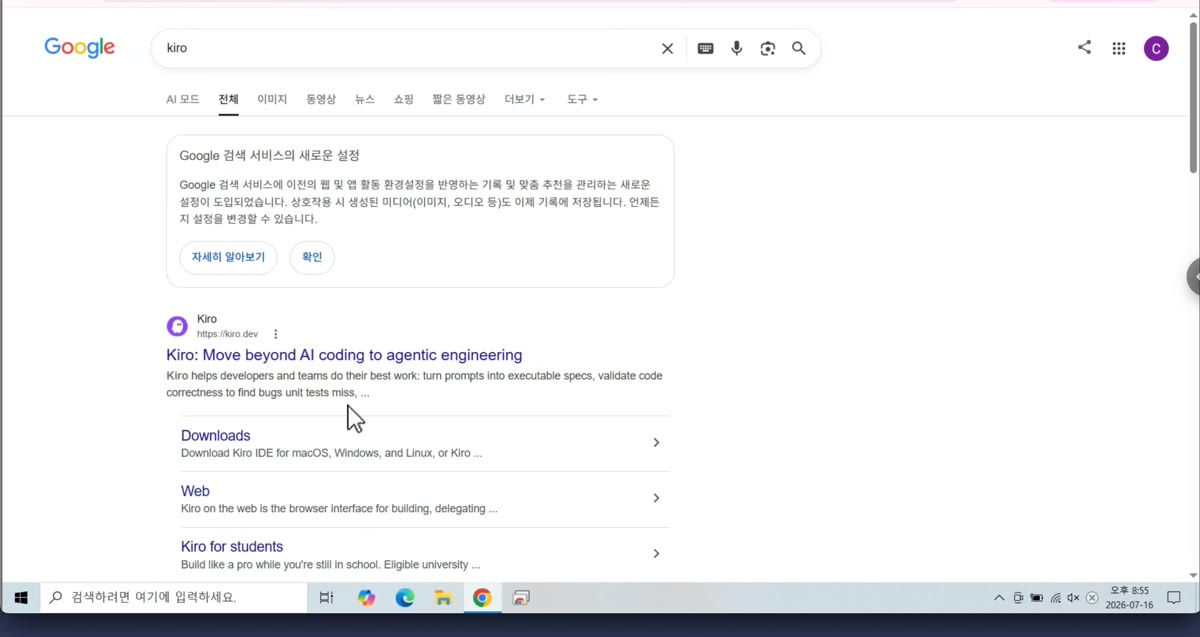The height and width of the screenshot is (637, 1200).
Task: Open Microsoft Edge from the taskbar
Action: [405, 598]
